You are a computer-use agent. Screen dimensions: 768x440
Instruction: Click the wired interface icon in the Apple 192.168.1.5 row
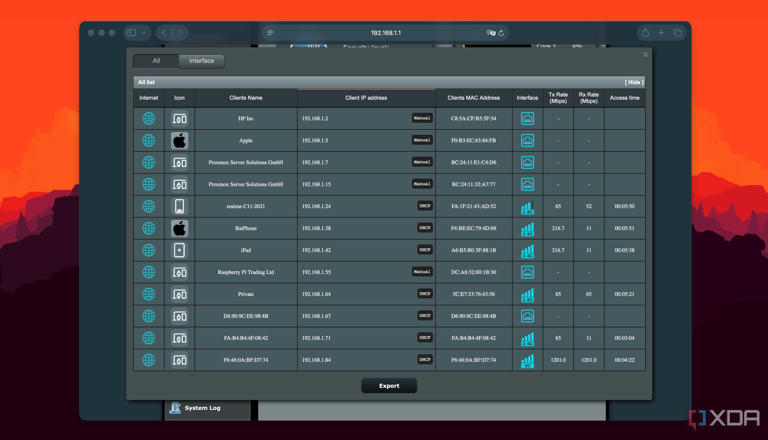[x=527, y=140]
